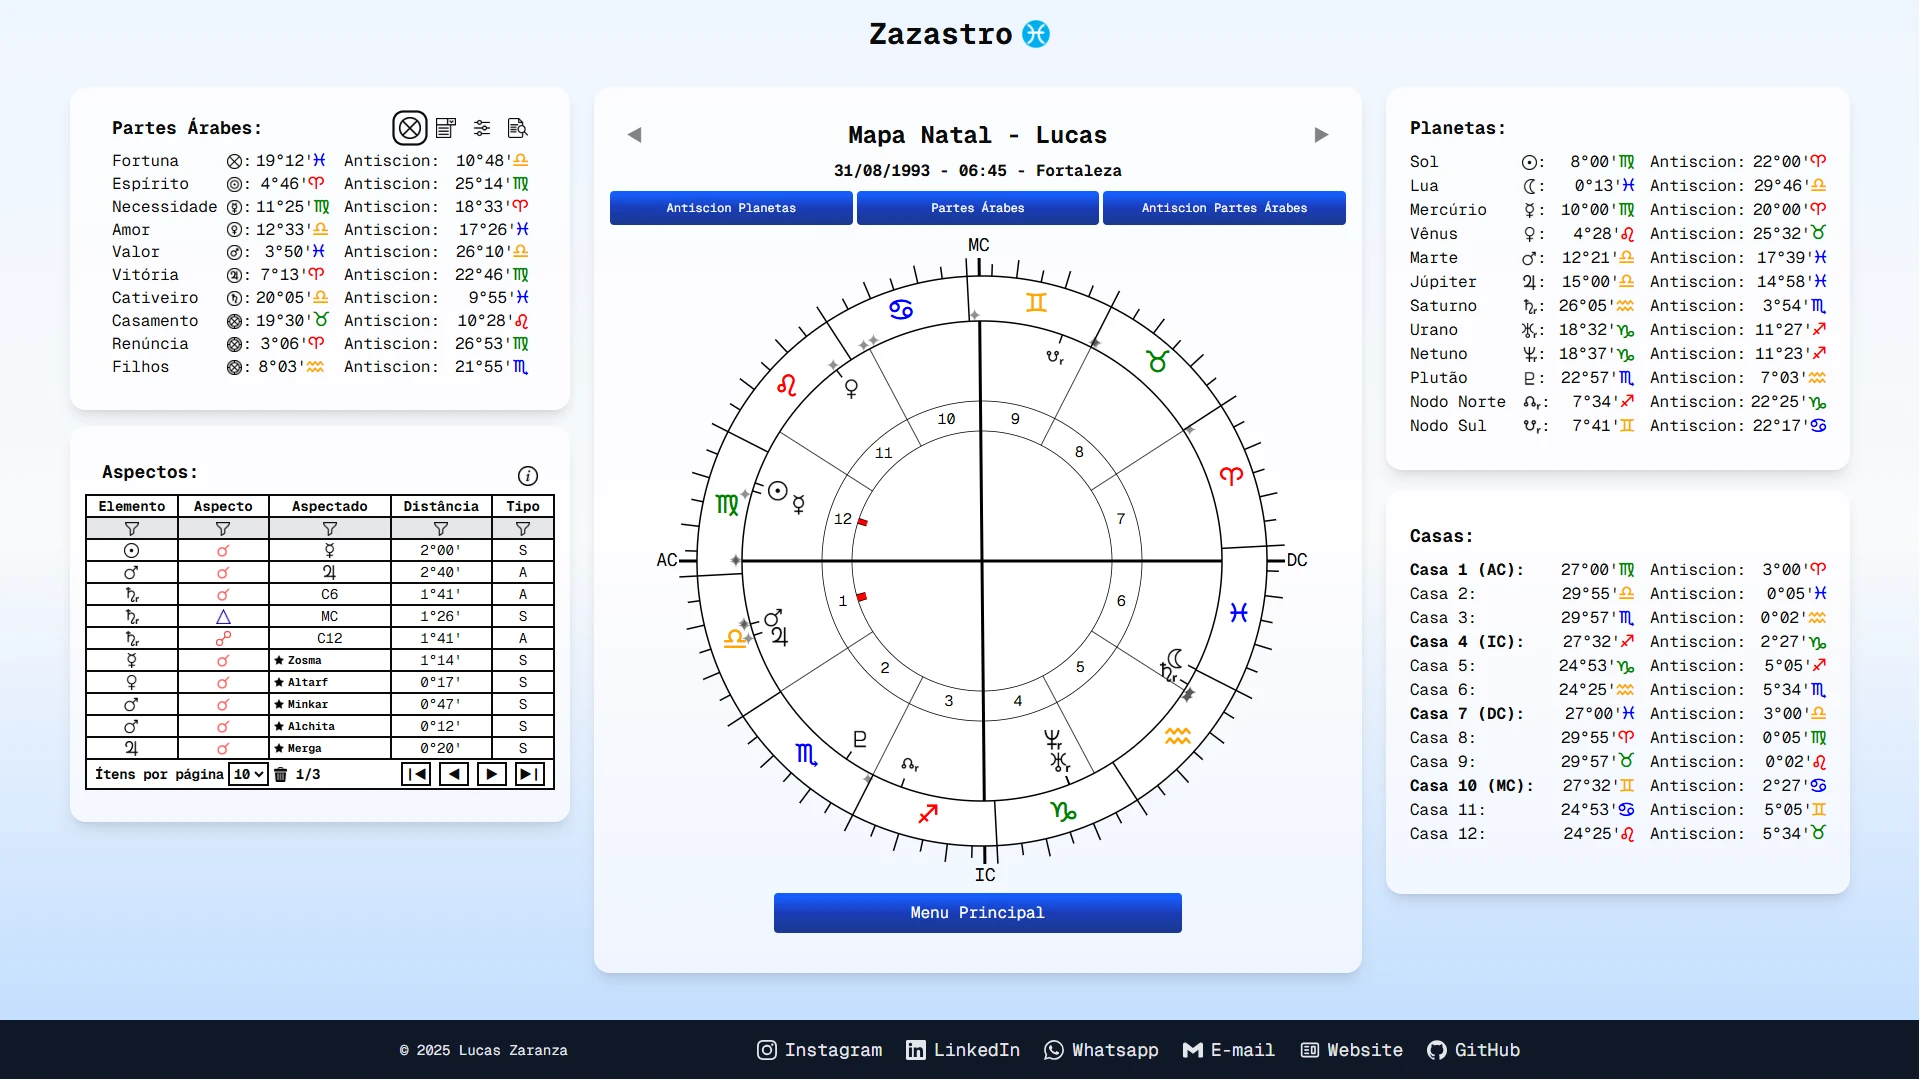Image resolution: width=1920 pixels, height=1080 pixels.
Task: Click the settings sliders icon in Partes Árabes
Action: click(482, 128)
